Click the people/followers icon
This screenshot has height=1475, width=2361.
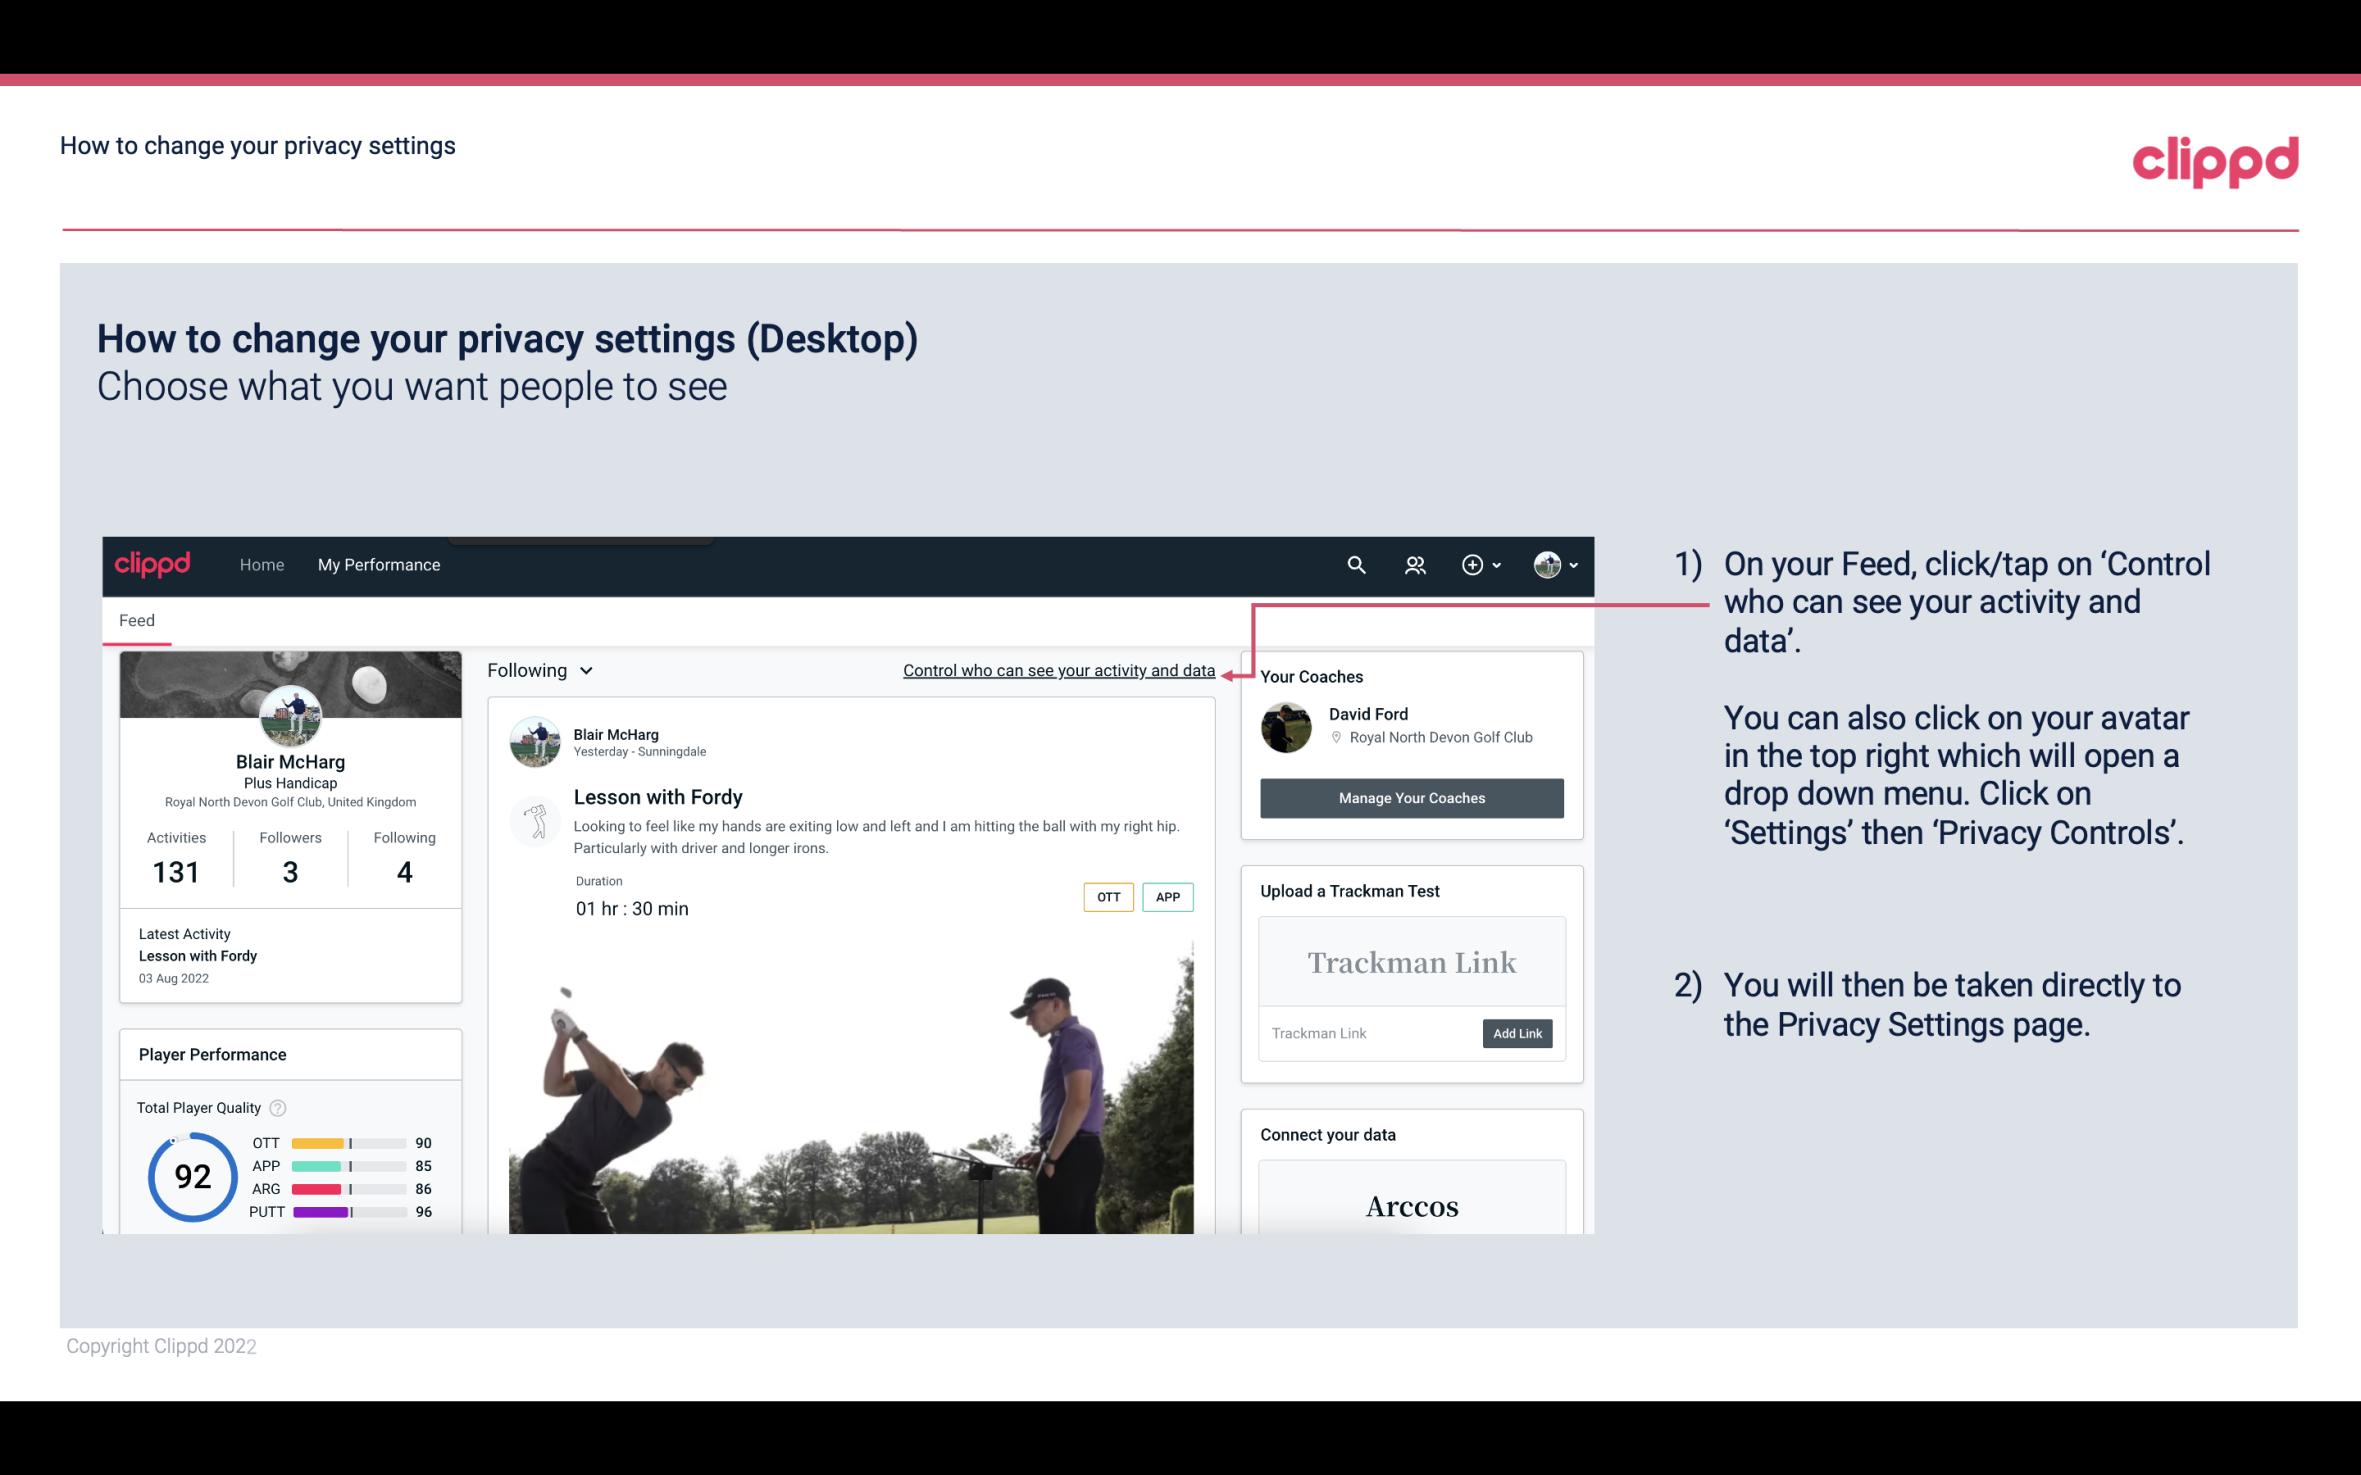pyautogui.click(x=1413, y=564)
